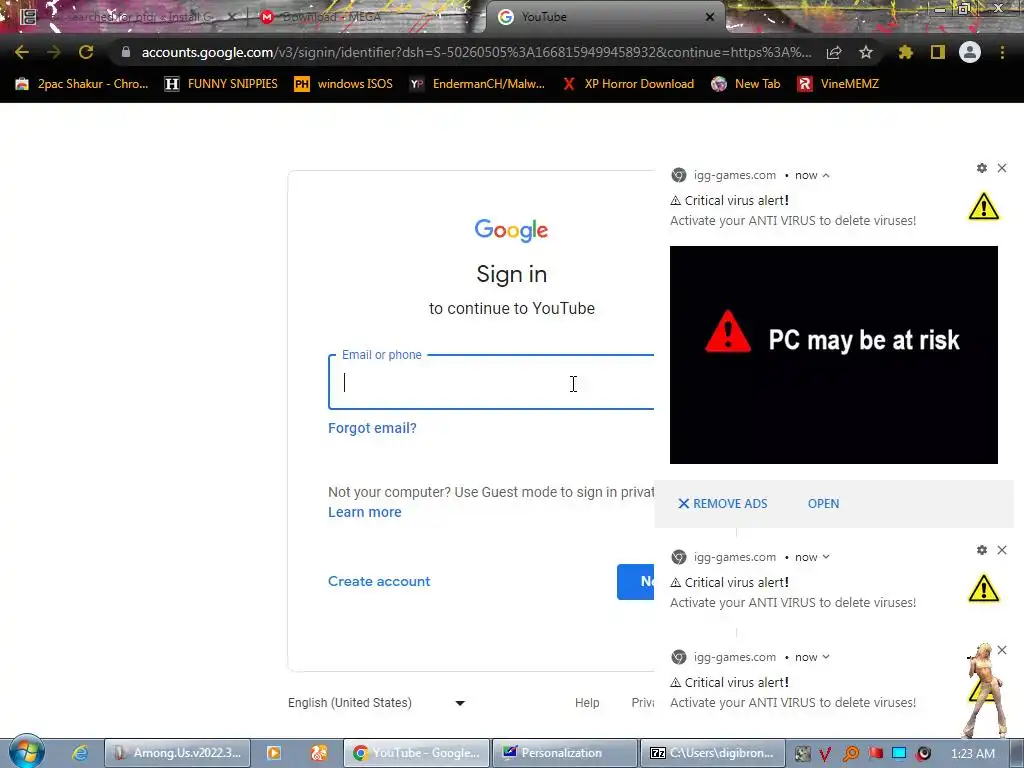Open 2pac Shakur bookmark
1024x768 pixels.
point(82,84)
